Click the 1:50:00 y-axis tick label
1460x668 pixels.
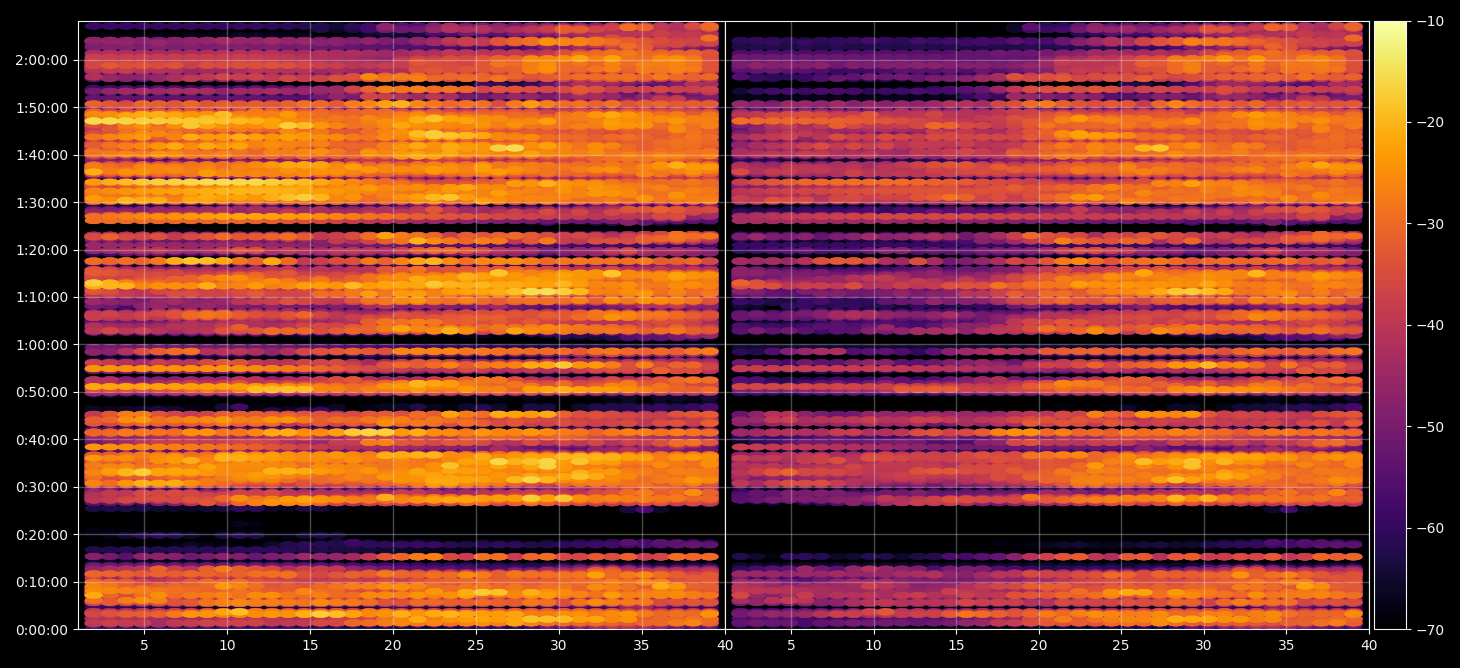[x=41, y=107]
